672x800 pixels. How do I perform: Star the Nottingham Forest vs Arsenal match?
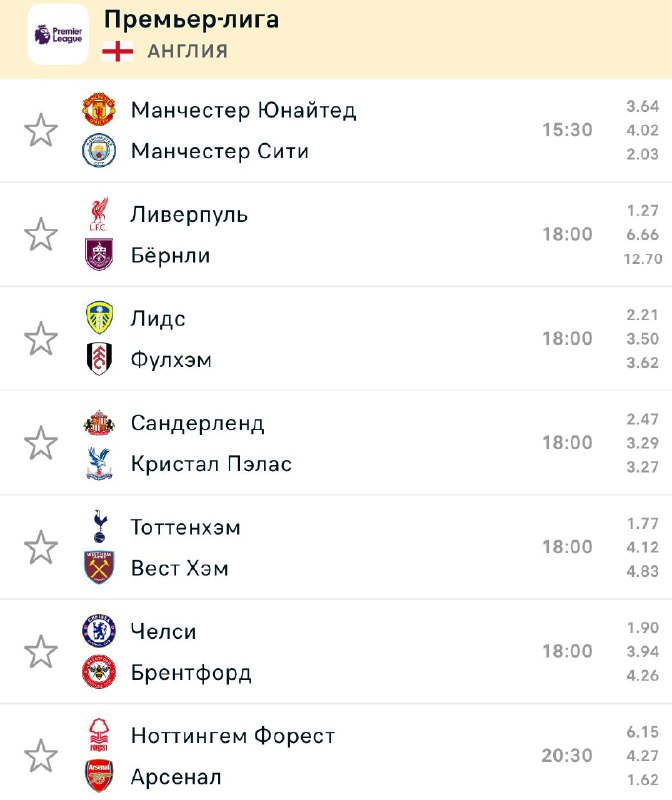pos(41,755)
